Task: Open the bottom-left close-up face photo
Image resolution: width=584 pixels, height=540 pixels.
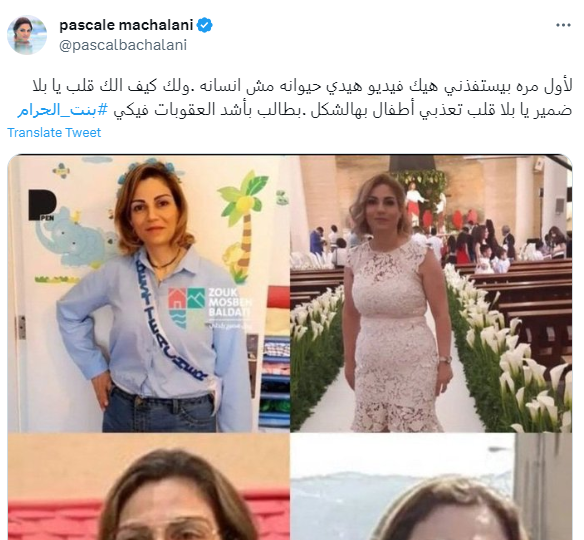Action: click(x=149, y=486)
